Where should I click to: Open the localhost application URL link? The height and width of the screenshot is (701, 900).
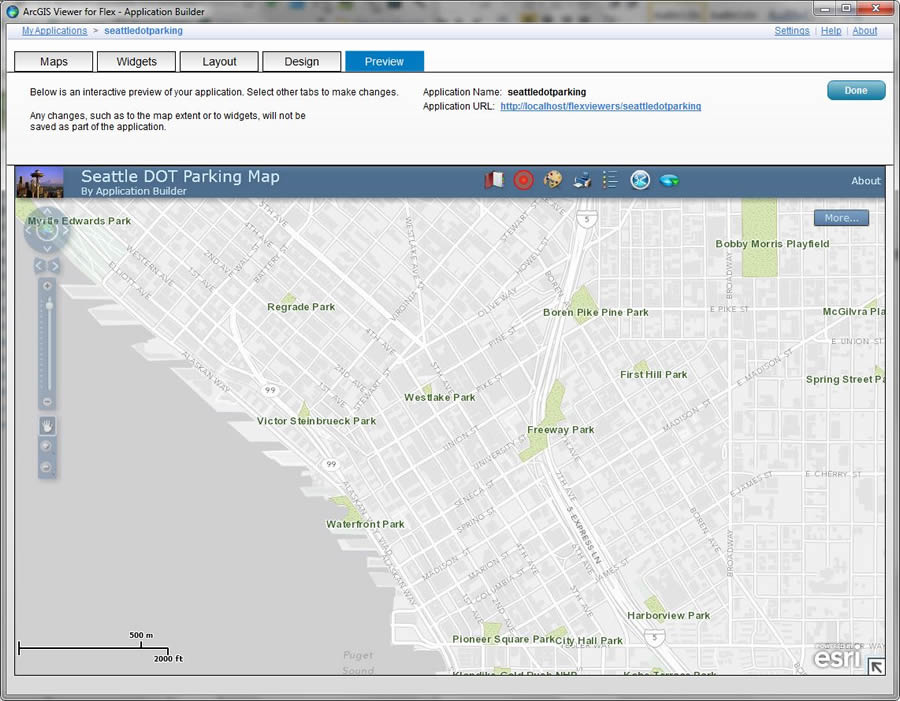pos(600,106)
